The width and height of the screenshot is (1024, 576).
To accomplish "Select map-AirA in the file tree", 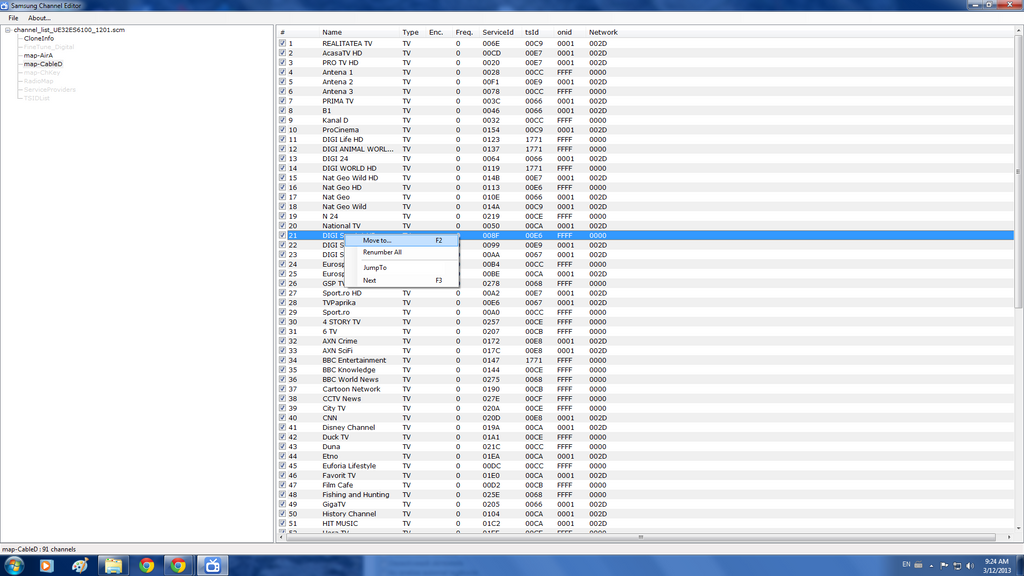I will tap(38, 55).
